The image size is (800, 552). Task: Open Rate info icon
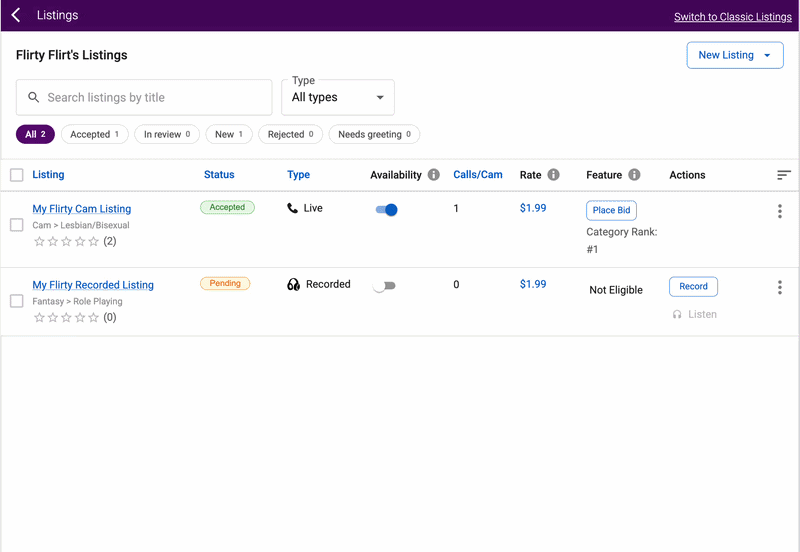click(x=554, y=174)
